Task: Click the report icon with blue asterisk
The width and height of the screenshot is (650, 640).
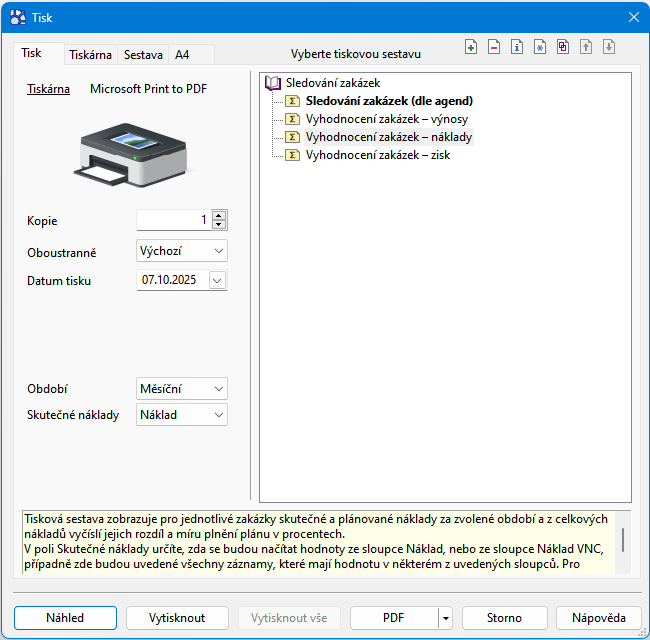Action: (x=540, y=47)
